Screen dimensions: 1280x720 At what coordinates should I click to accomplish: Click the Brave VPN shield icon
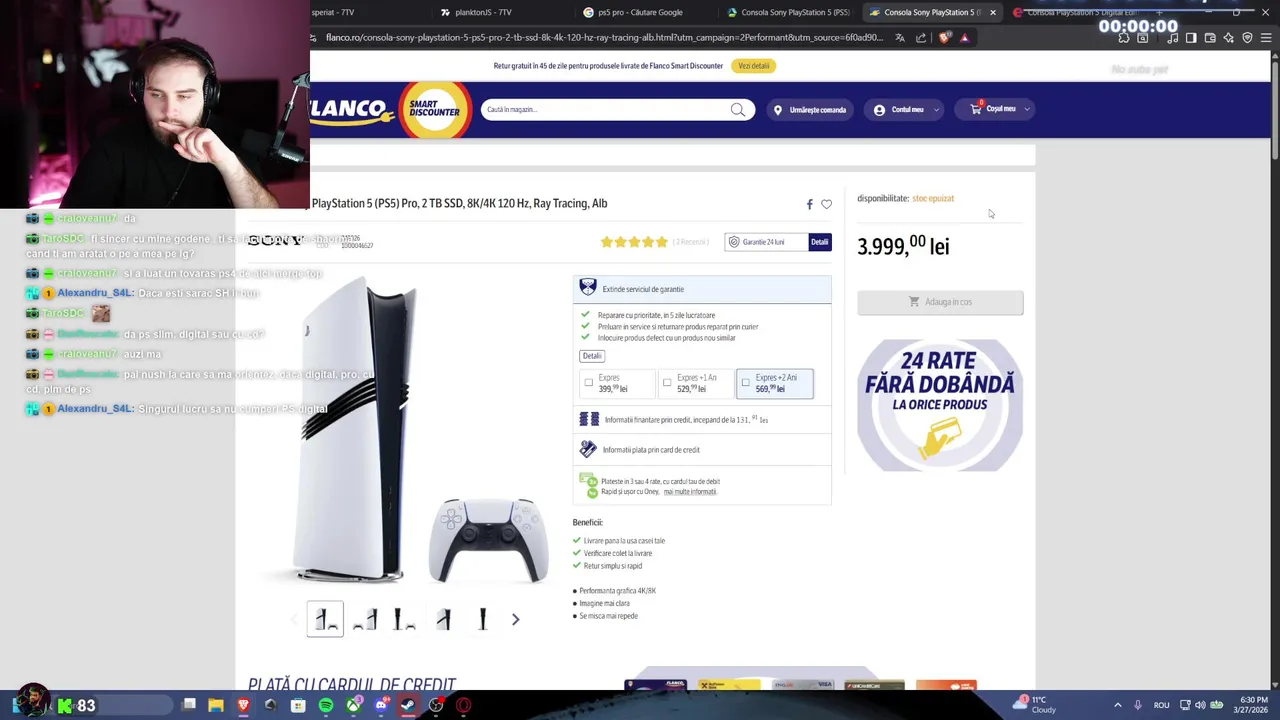[x=1247, y=38]
